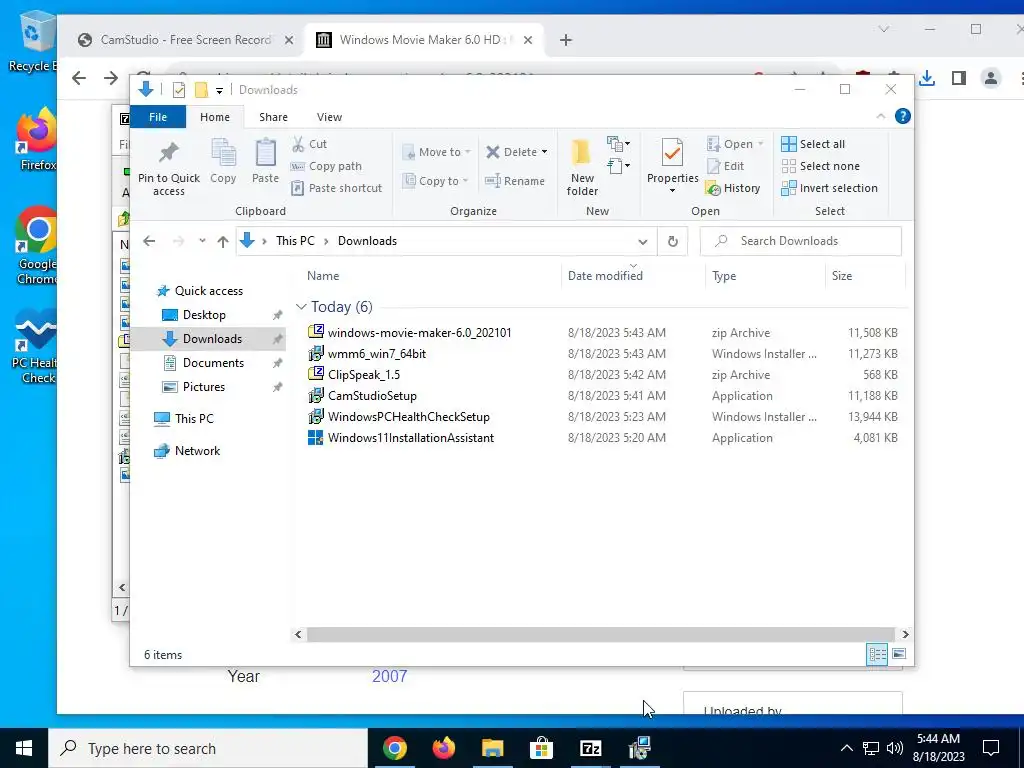Open Explorer Help question mark icon

903,116
